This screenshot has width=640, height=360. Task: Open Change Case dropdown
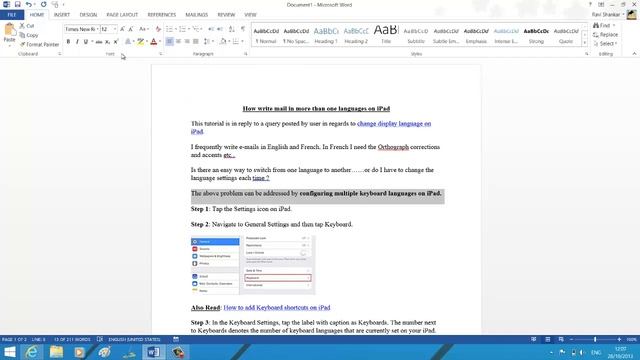[143, 29]
